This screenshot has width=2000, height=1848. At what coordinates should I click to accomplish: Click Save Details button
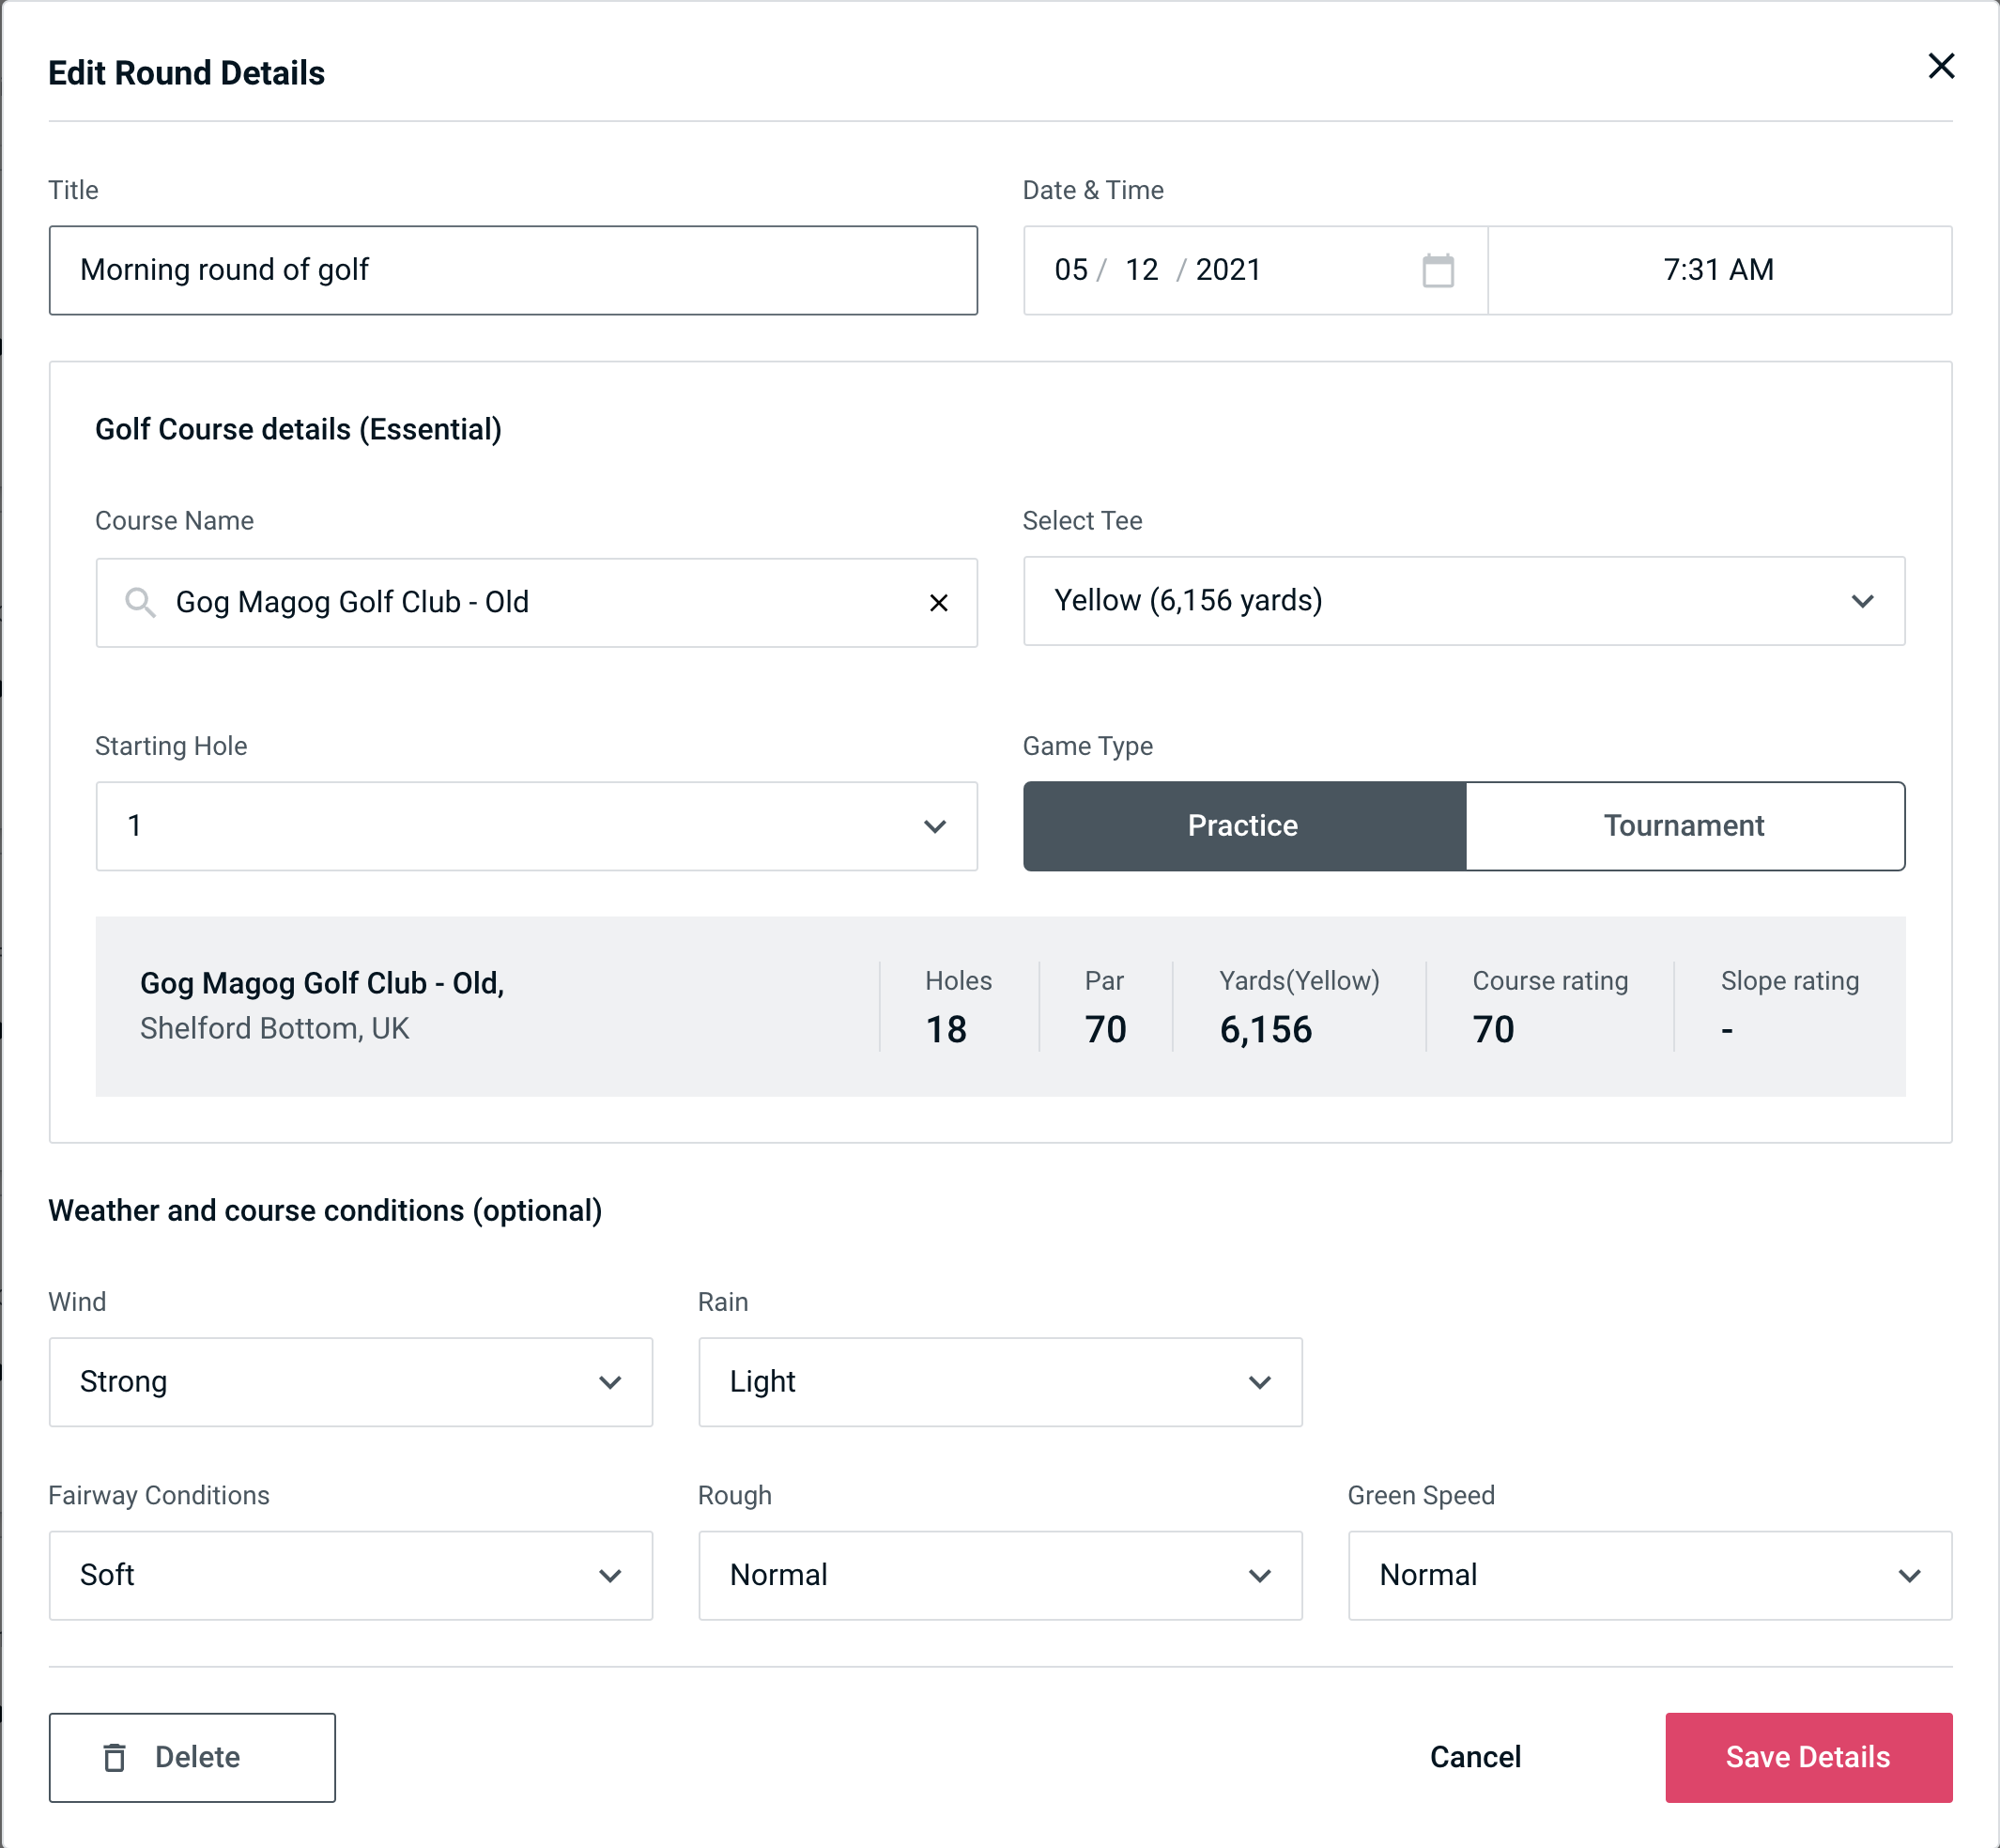[x=1807, y=1756]
